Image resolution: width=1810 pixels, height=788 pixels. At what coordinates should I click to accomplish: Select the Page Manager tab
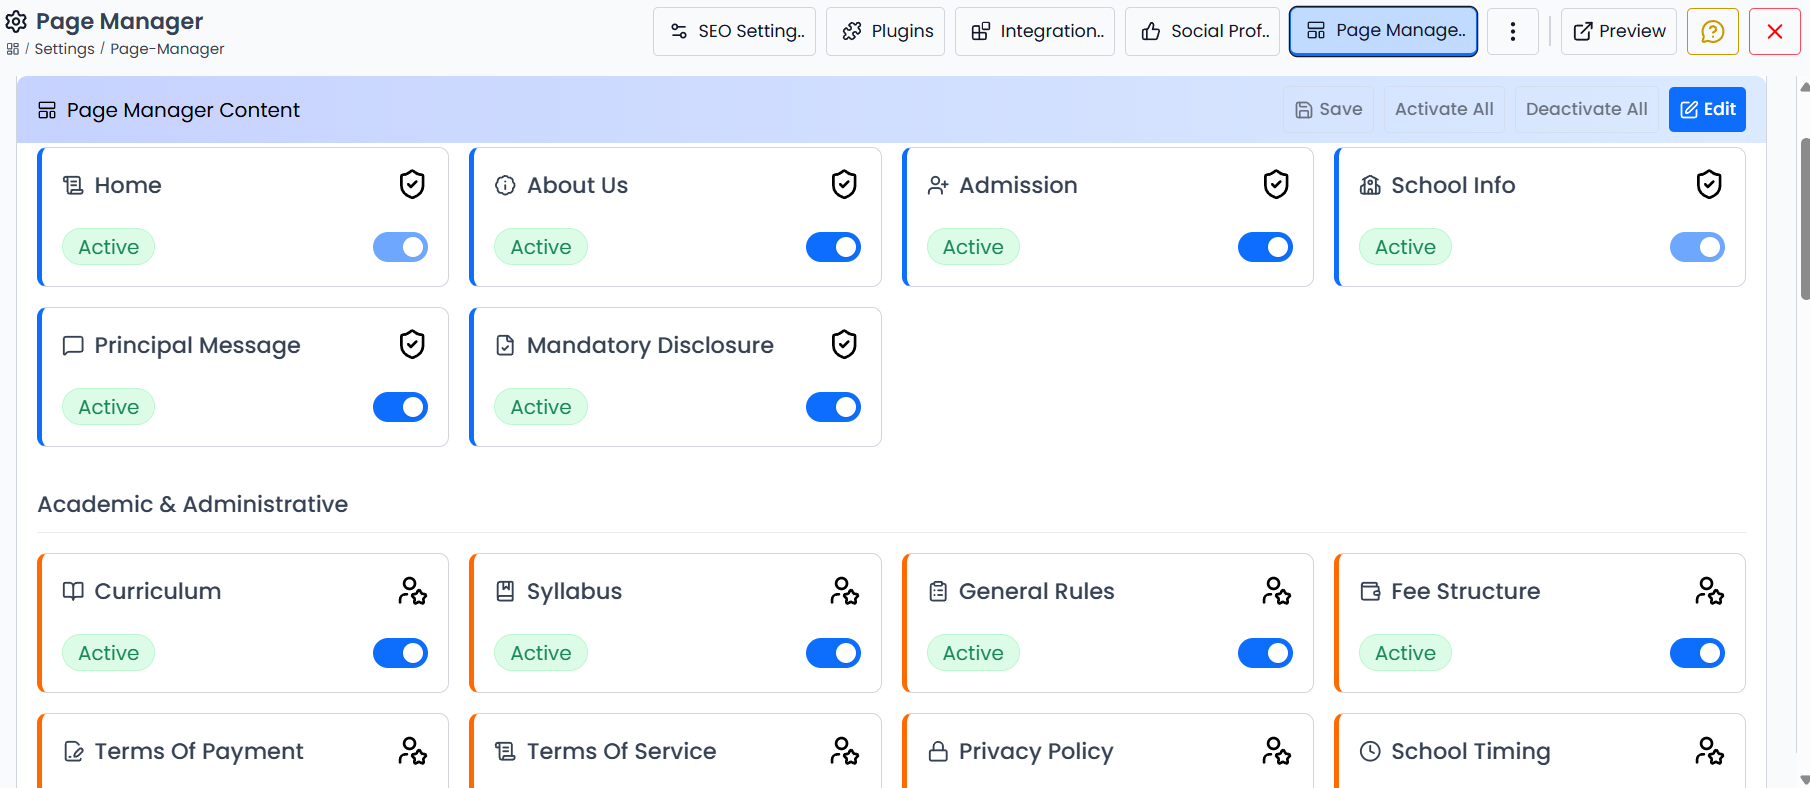(x=1383, y=31)
